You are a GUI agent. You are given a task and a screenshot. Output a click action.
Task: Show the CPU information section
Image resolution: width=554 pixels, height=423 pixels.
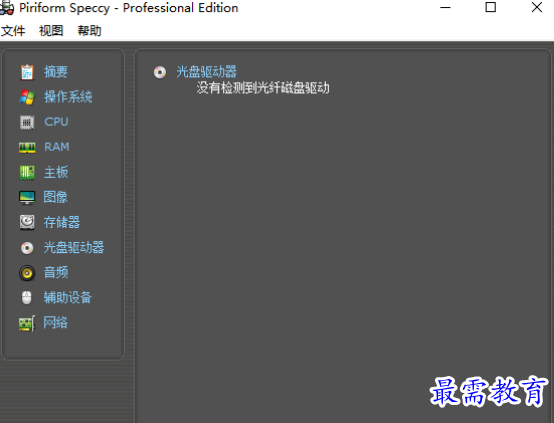[x=56, y=122]
